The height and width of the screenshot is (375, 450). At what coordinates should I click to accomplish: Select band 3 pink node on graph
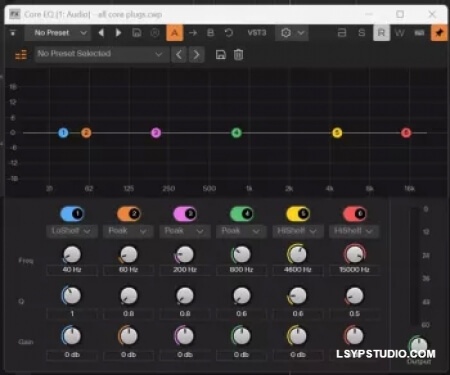pyautogui.click(x=156, y=133)
